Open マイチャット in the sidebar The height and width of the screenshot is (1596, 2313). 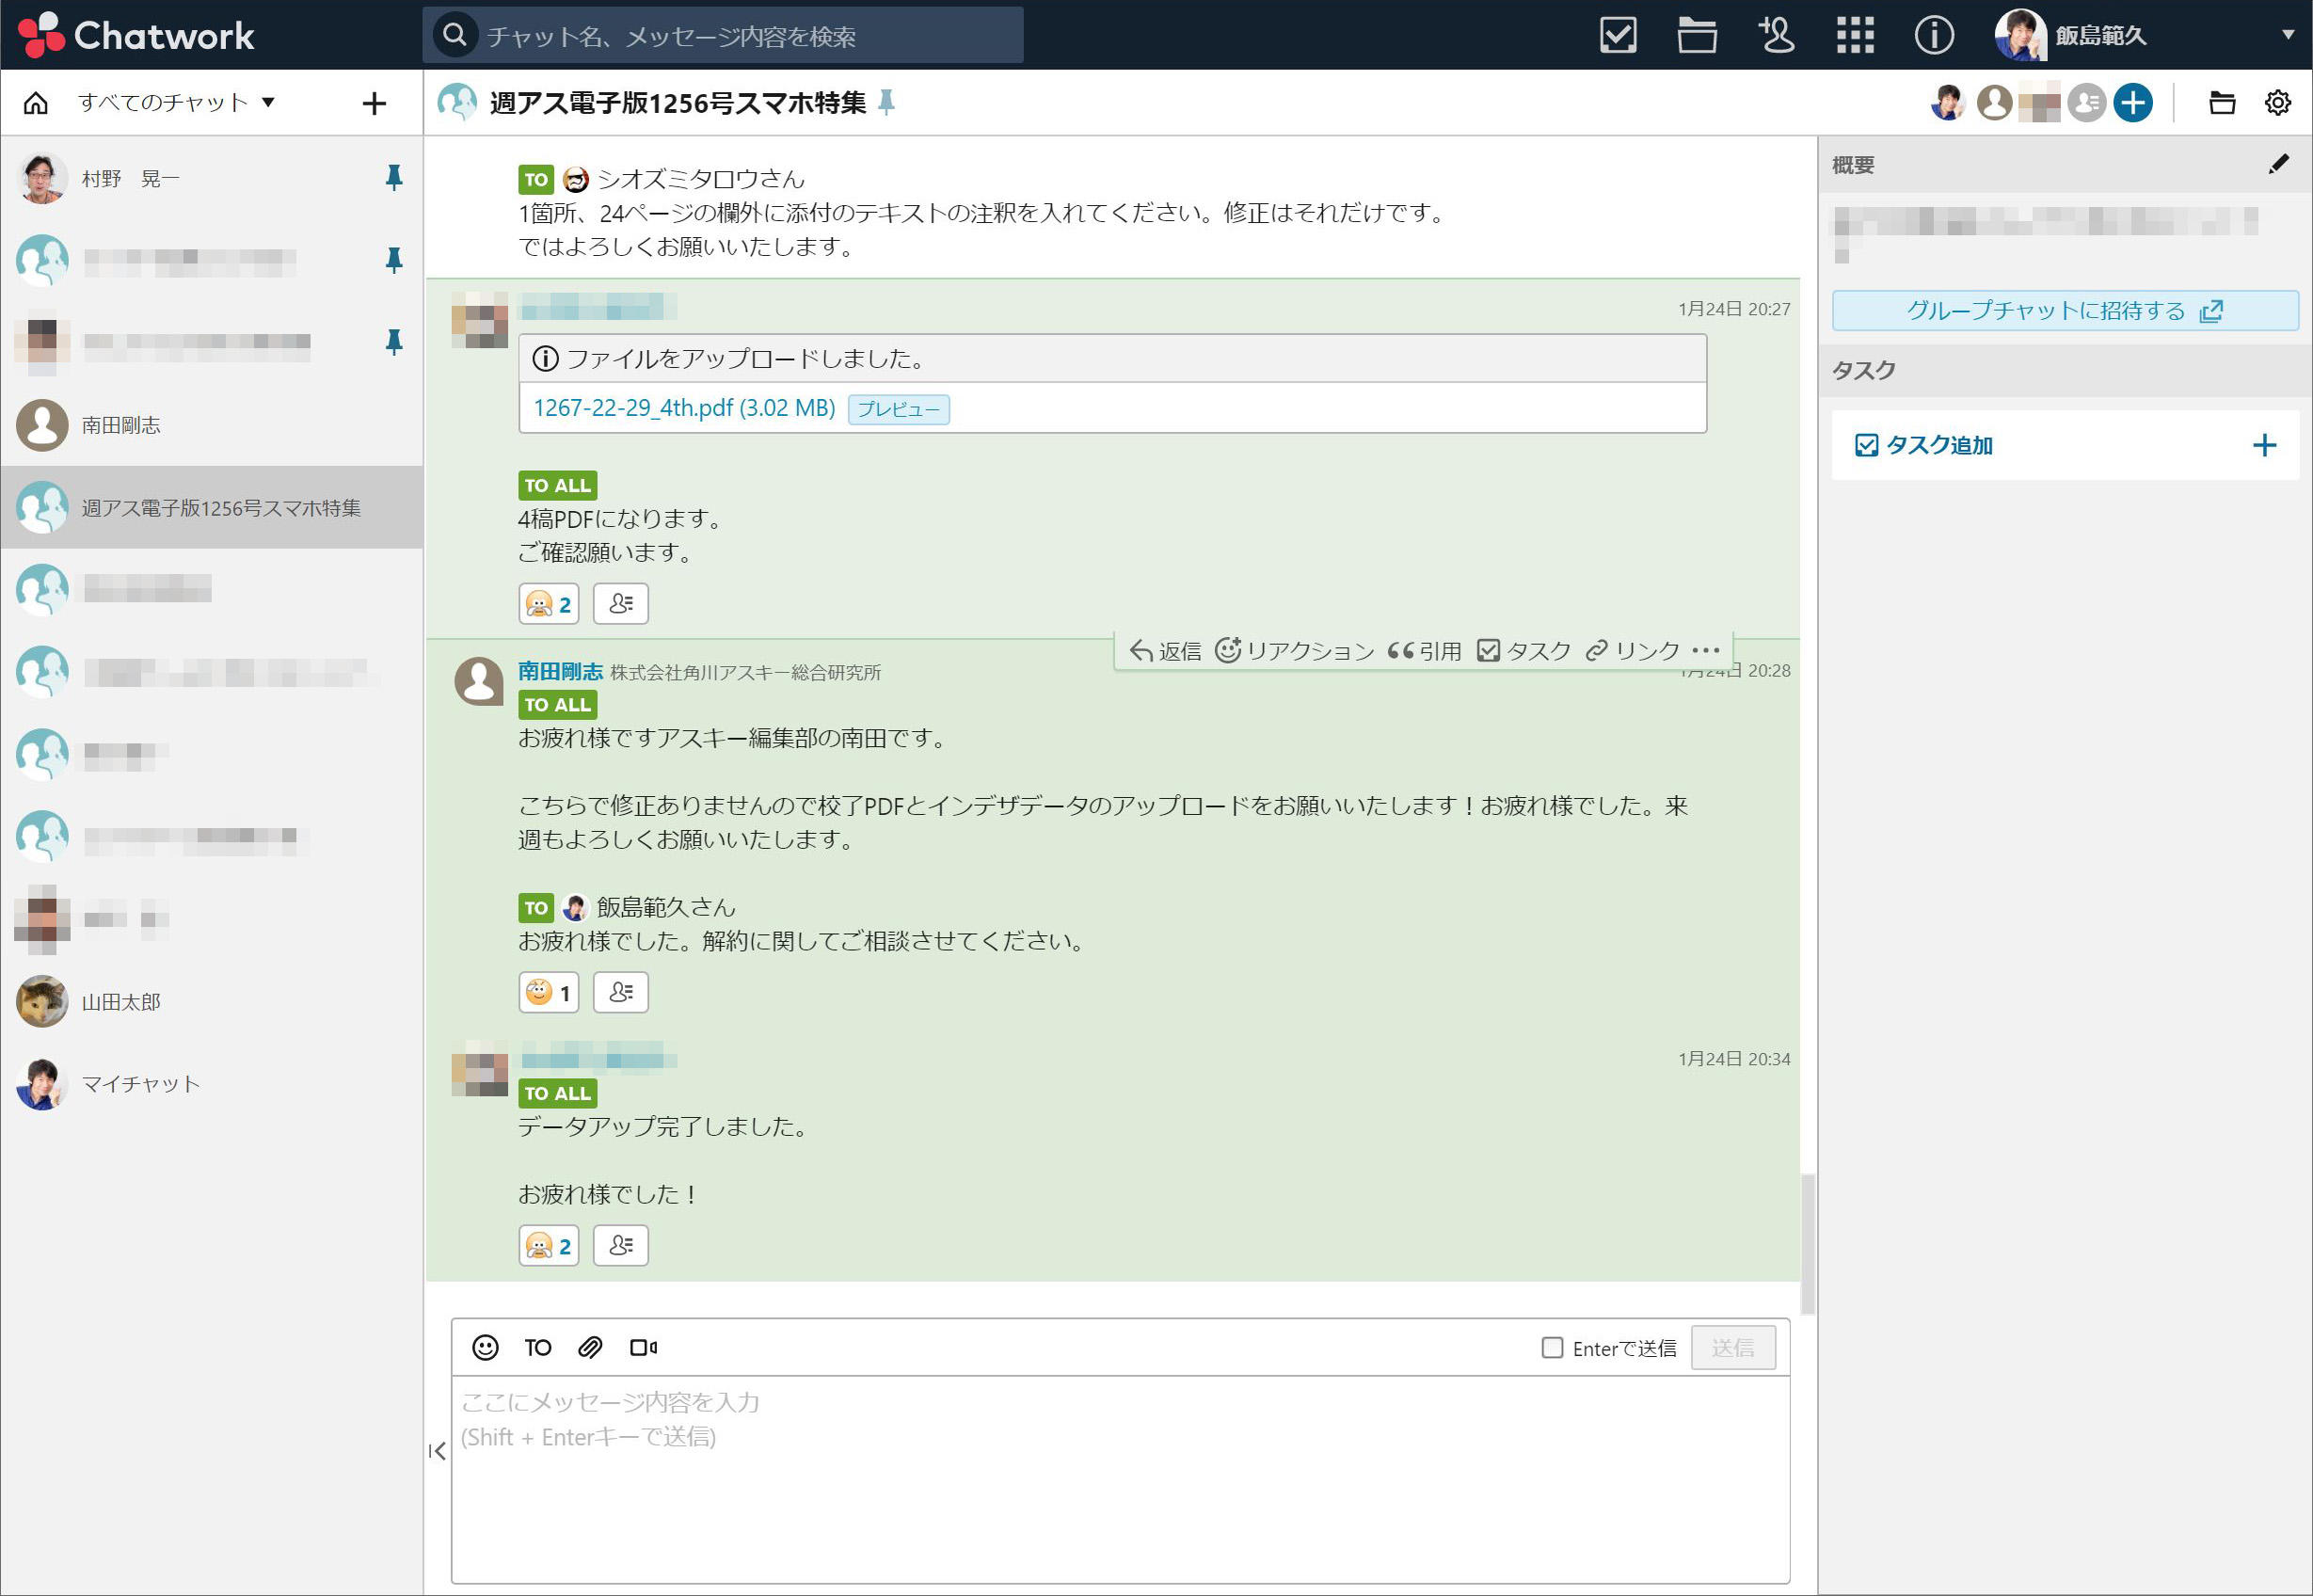211,1084
